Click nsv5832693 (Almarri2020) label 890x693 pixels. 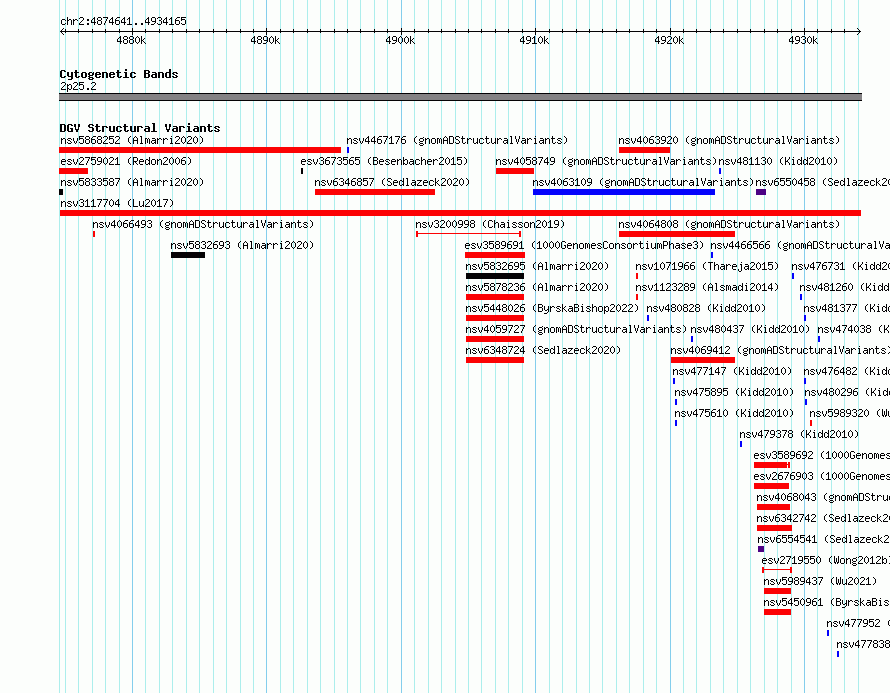pyautogui.click(x=242, y=245)
